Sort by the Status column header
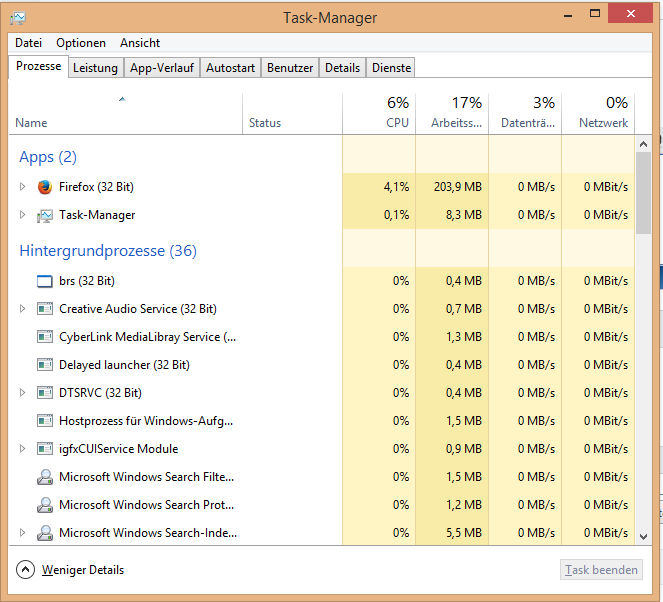This screenshot has height=602, width=663. [292, 114]
